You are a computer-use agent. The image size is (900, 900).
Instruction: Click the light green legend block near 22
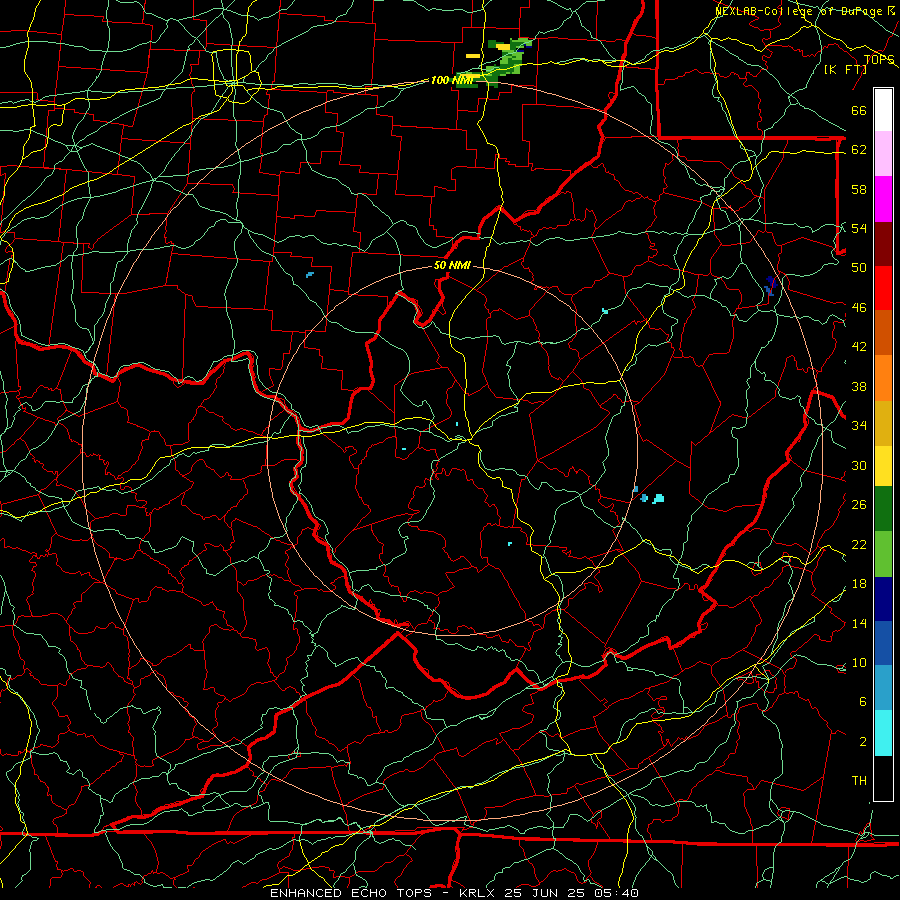[x=883, y=554]
